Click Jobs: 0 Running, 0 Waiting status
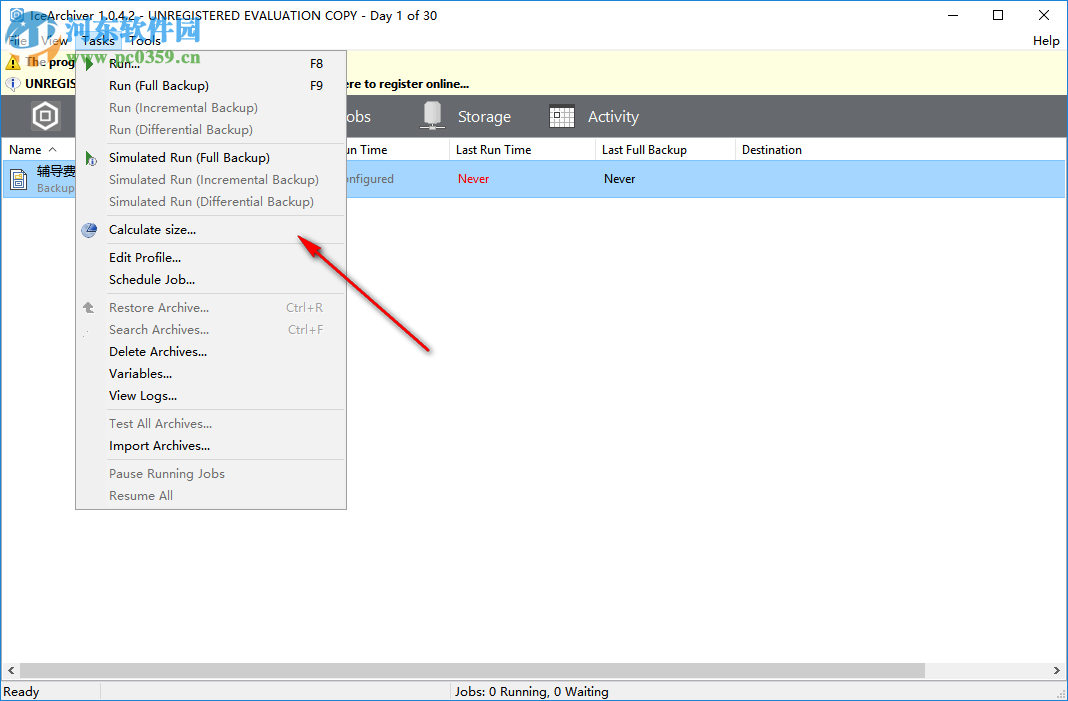Image resolution: width=1068 pixels, height=701 pixels. [532, 691]
